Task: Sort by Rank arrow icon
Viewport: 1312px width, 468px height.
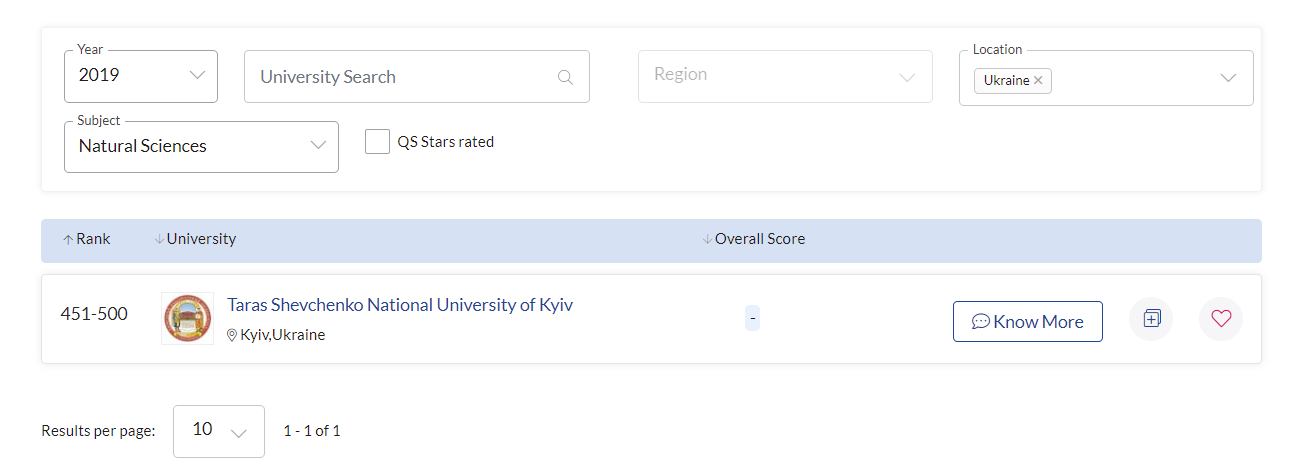Action: click(68, 240)
